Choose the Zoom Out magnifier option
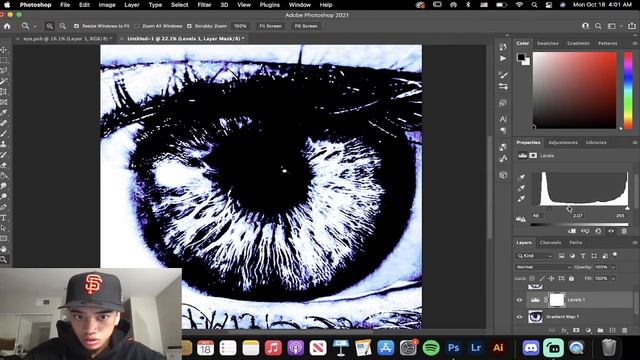Viewport: 640px width, 360px height. click(62, 26)
